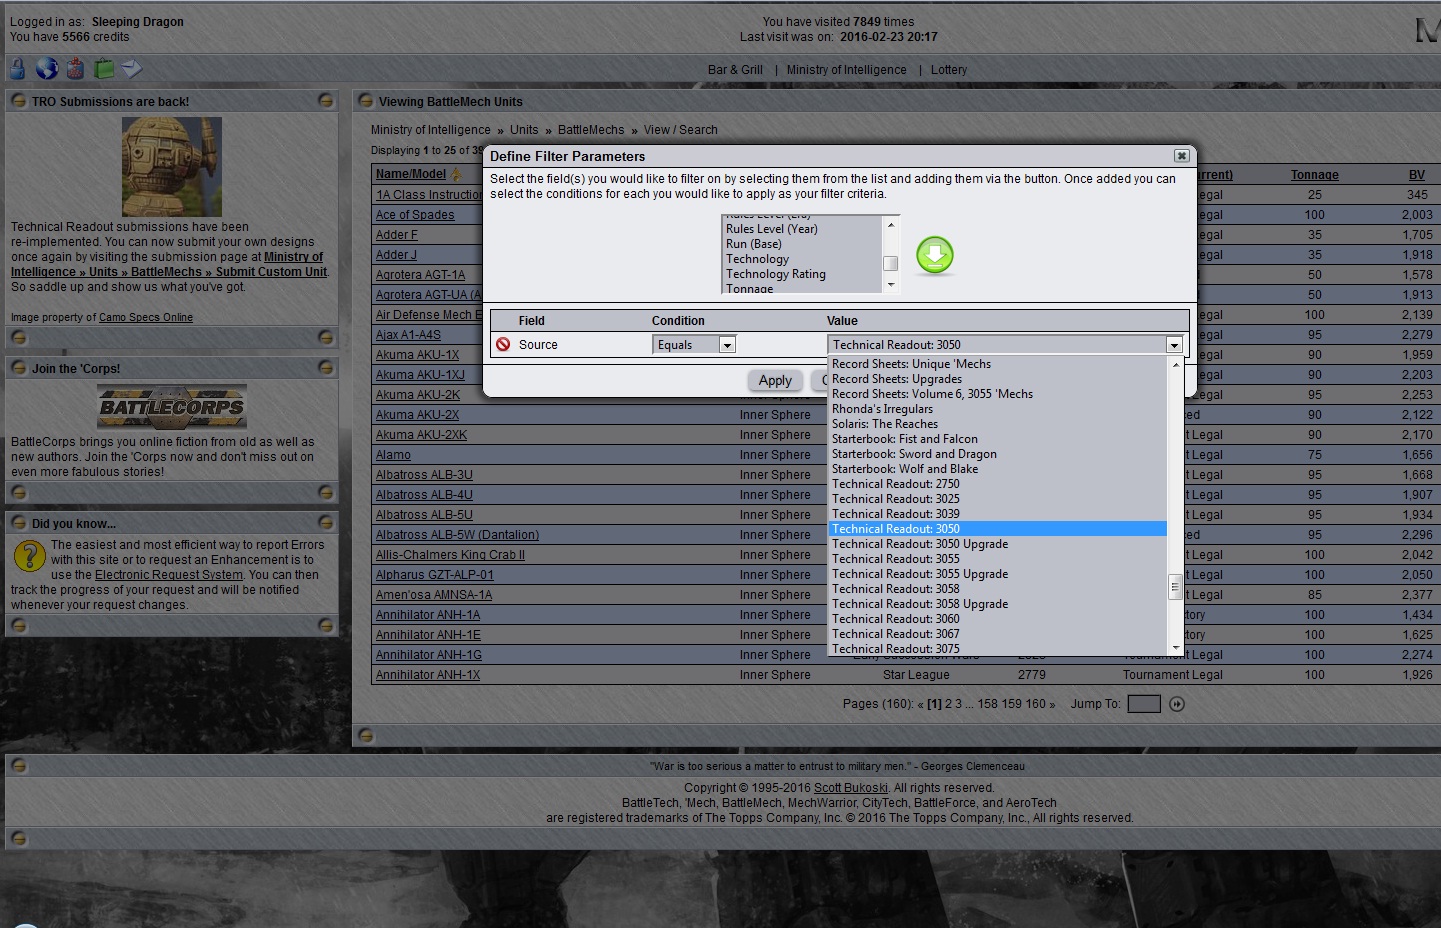Click the Apply button

pyautogui.click(x=775, y=380)
